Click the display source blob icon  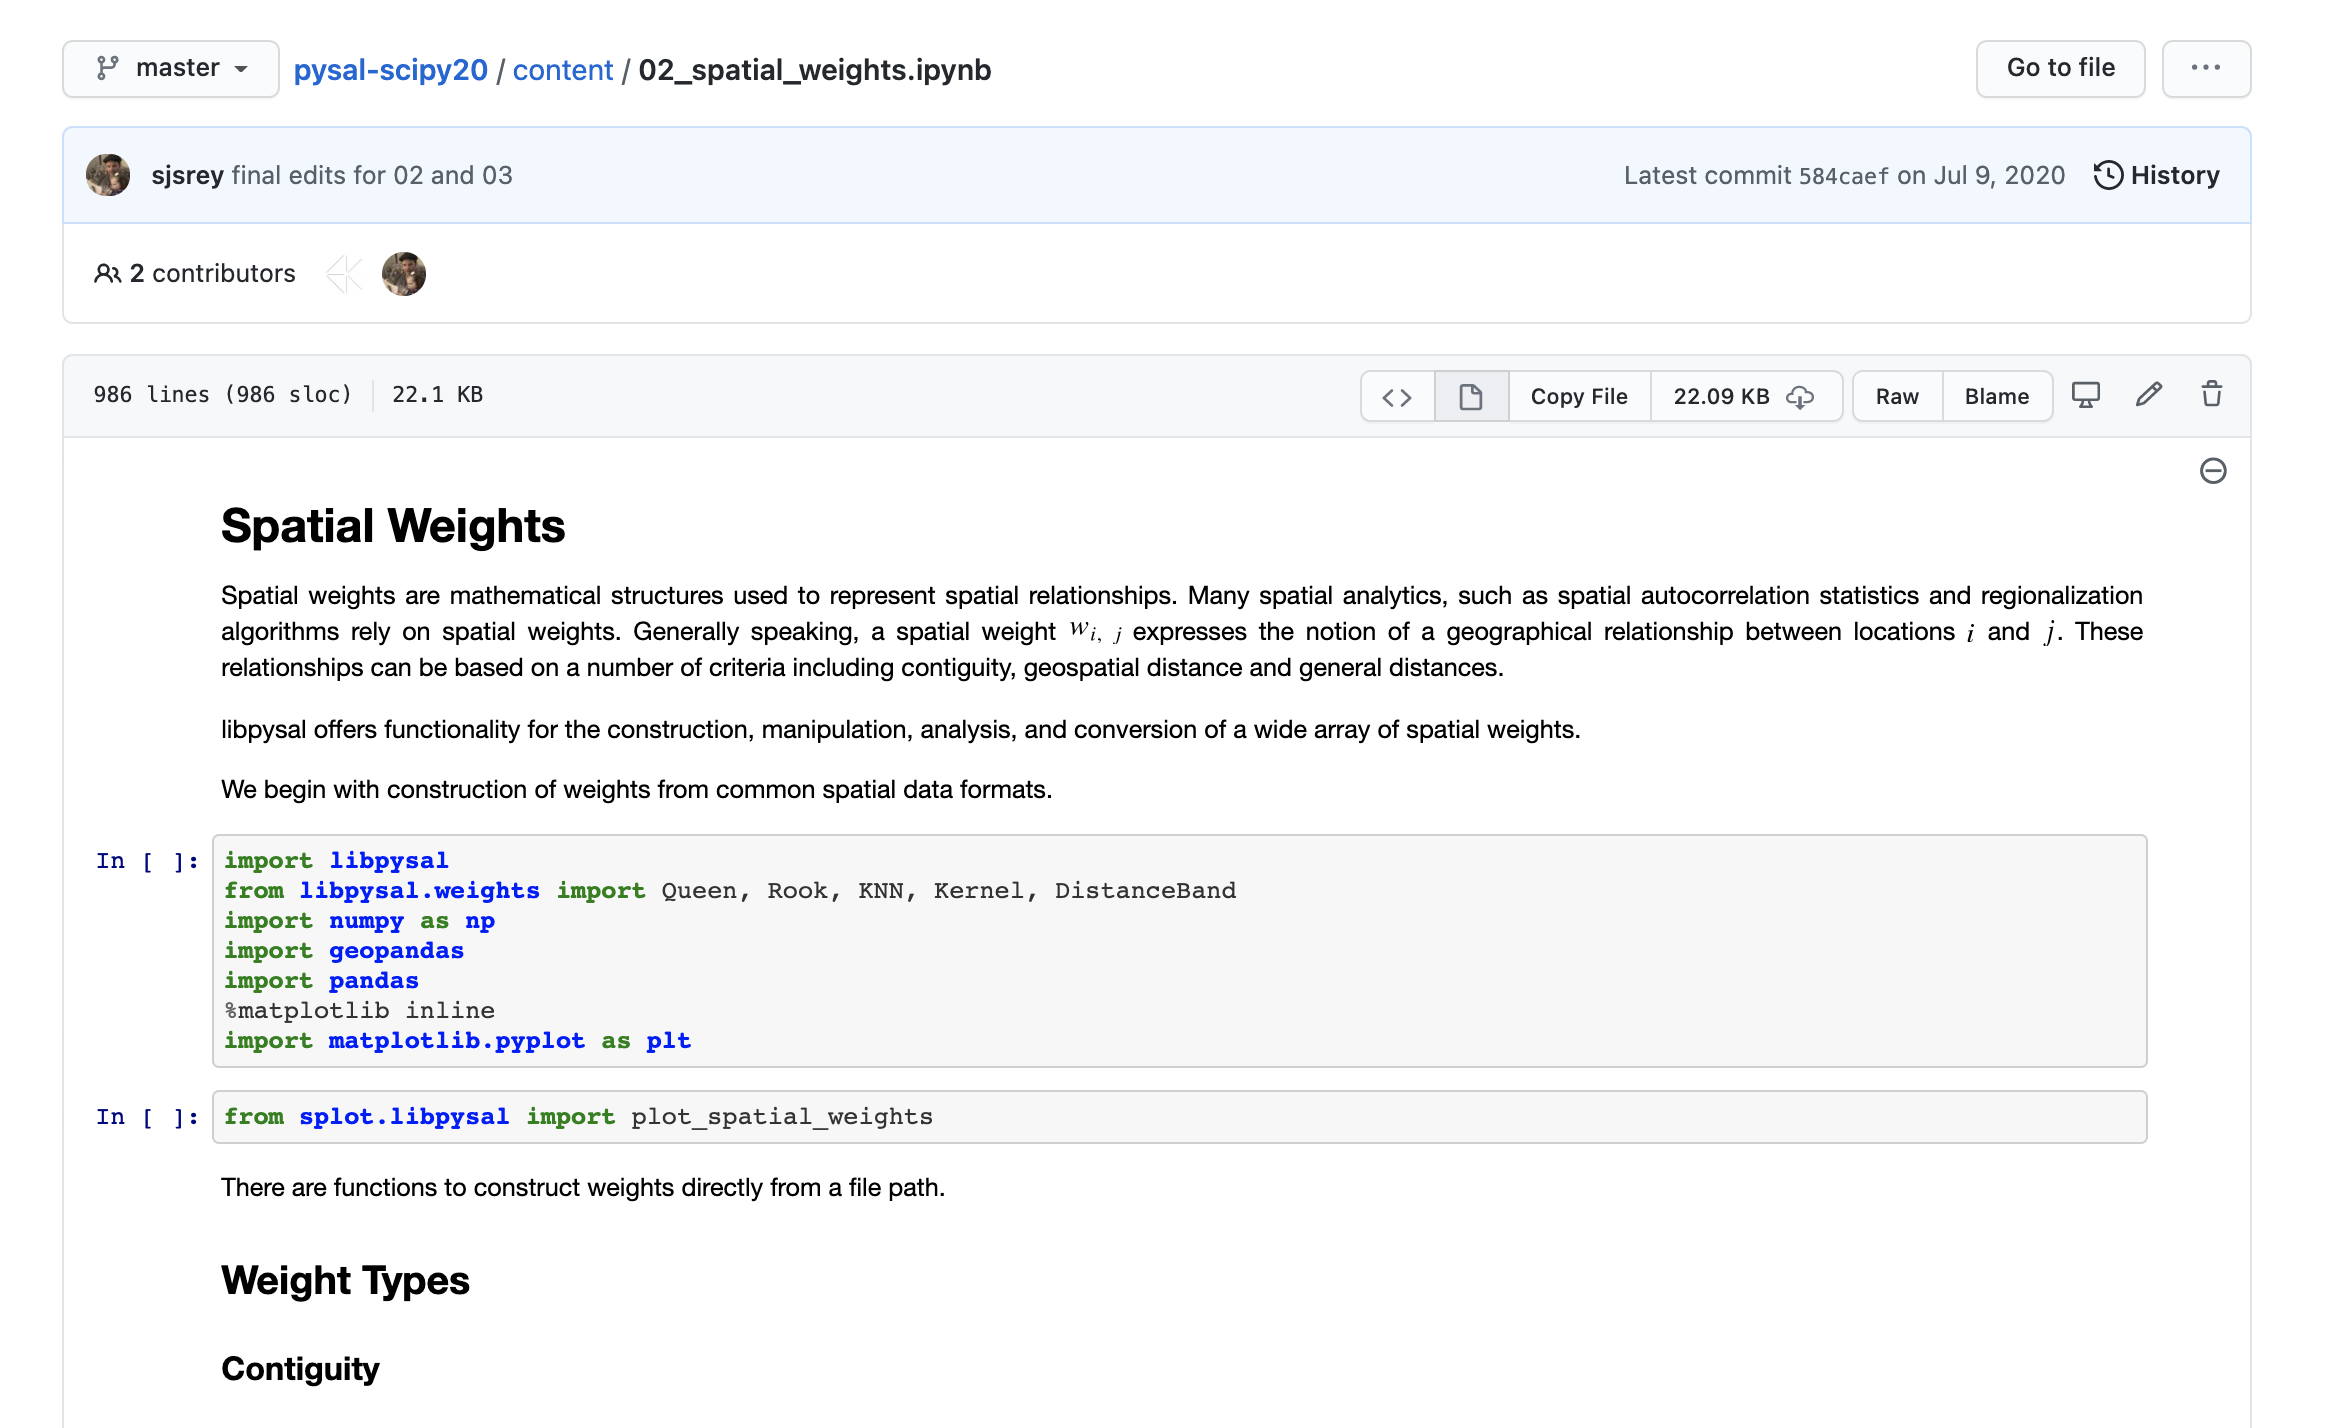click(x=1397, y=397)
